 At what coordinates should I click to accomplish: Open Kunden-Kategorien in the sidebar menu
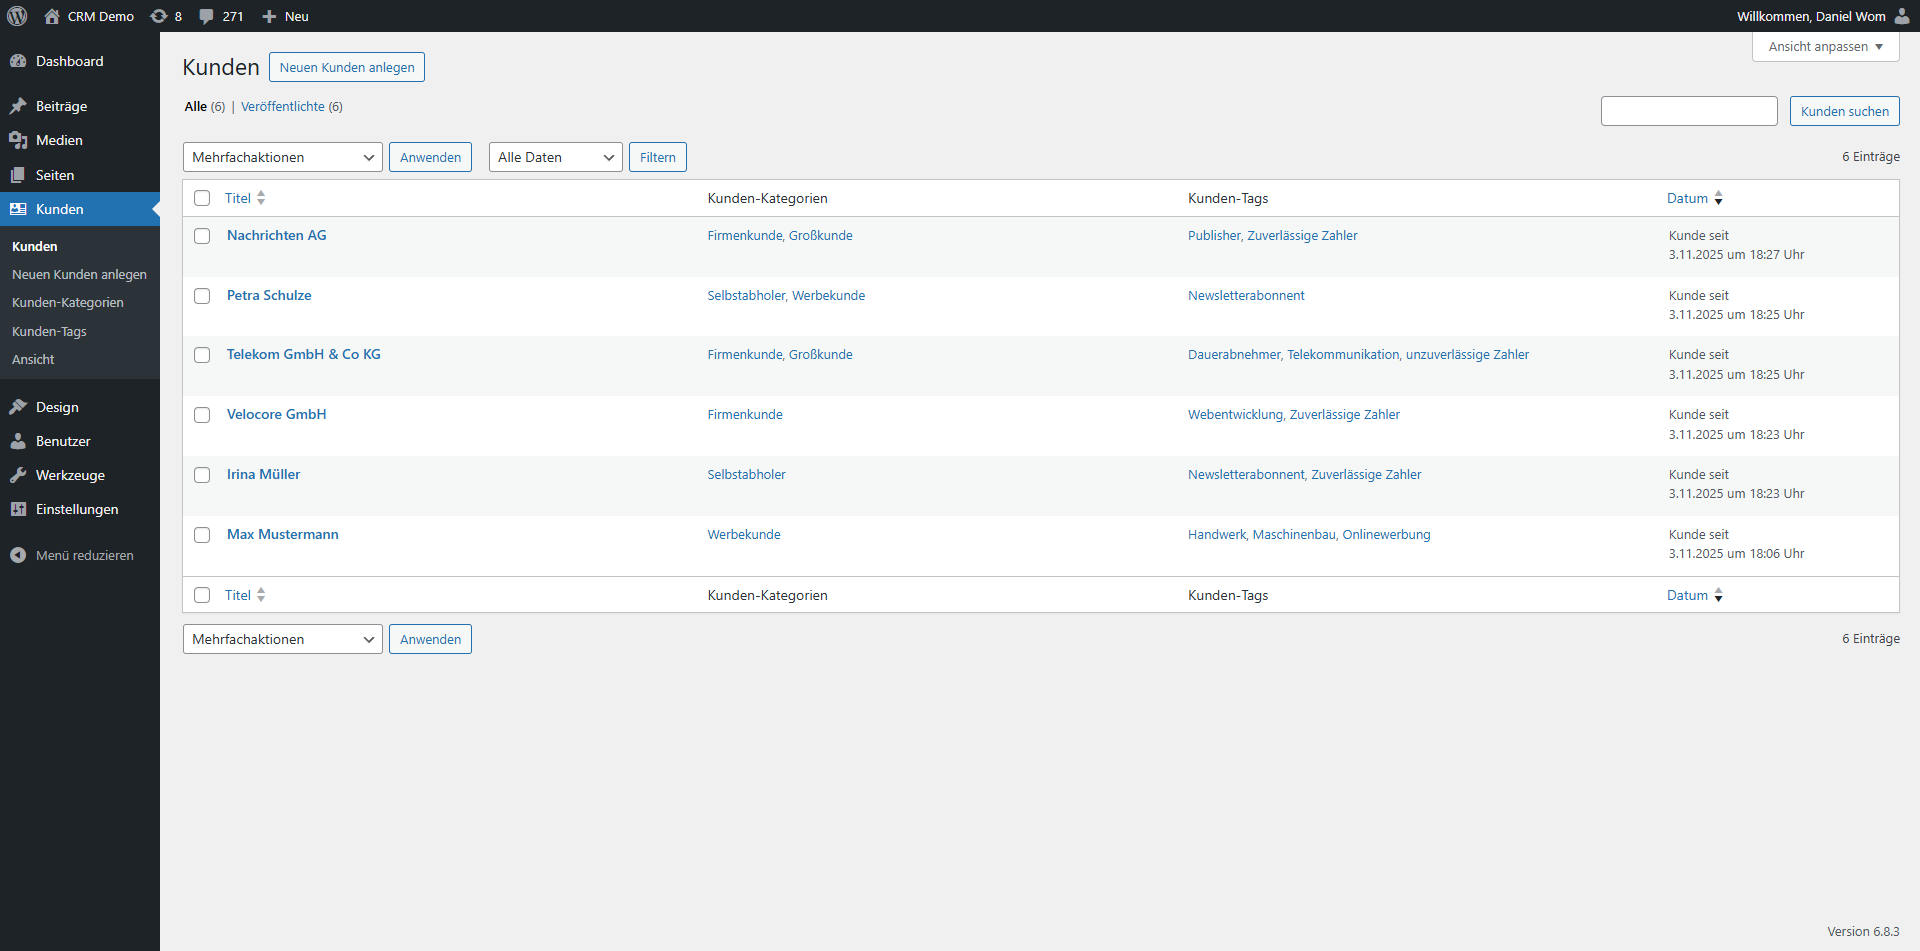coord(68,302)
